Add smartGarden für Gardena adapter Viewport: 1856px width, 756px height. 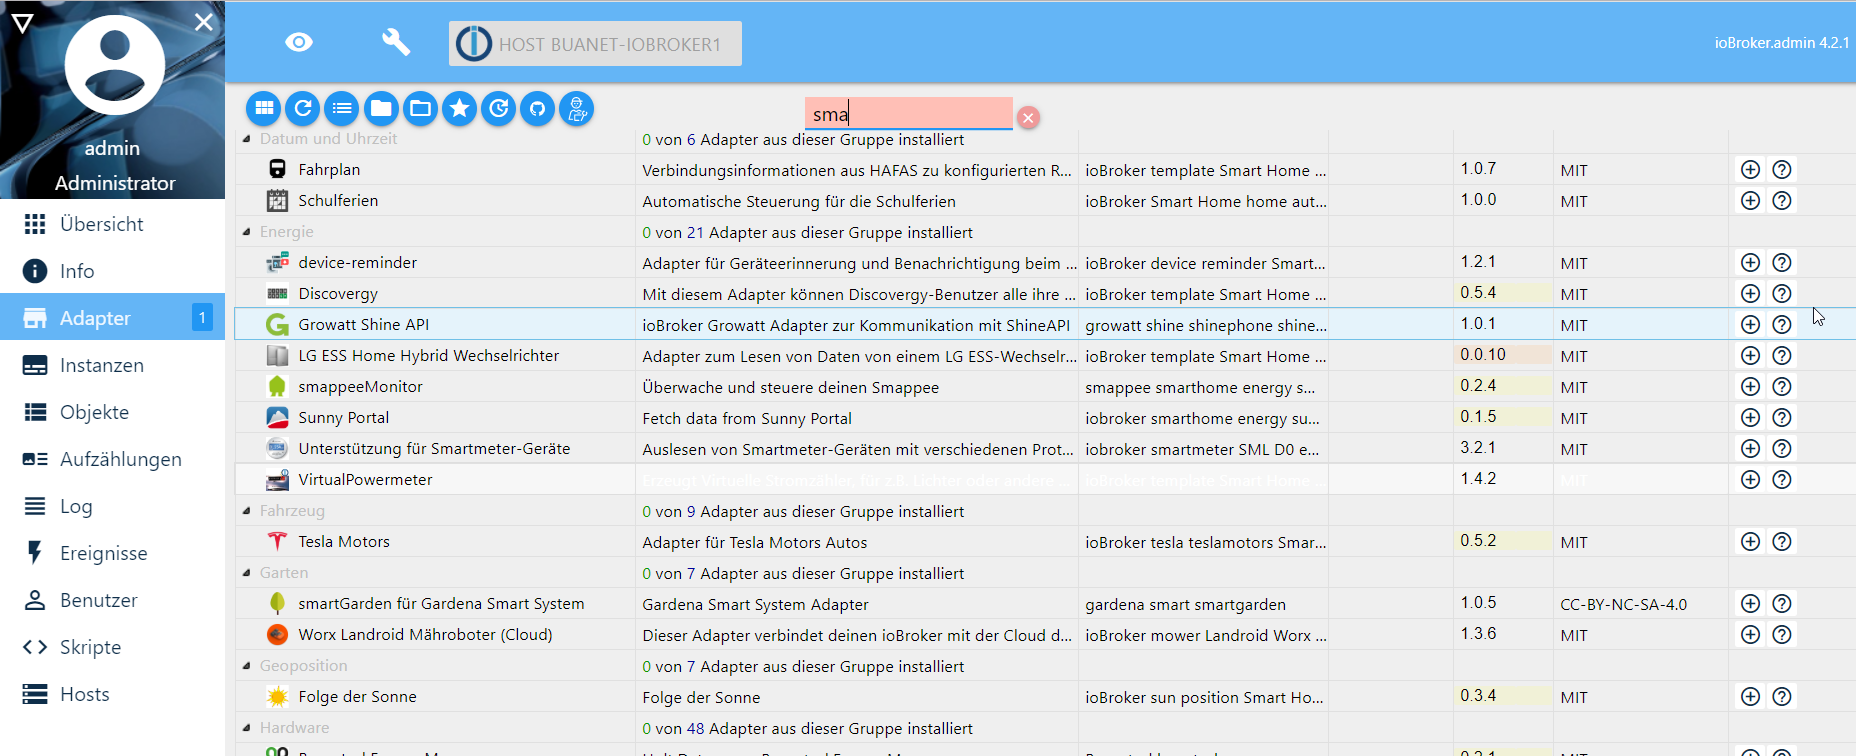(x=1750, y=604)
